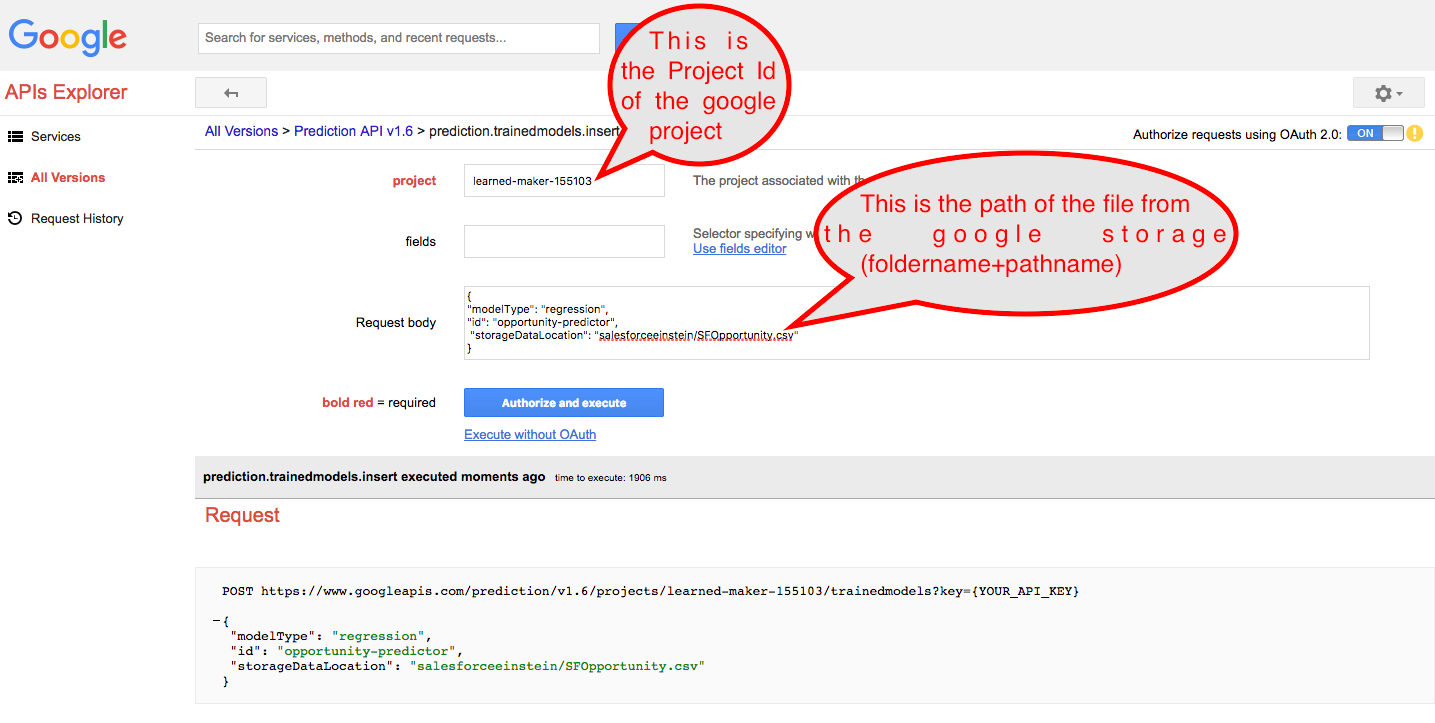Open Services in the sidebar
1435x723 pixels.
click(56, 136)
